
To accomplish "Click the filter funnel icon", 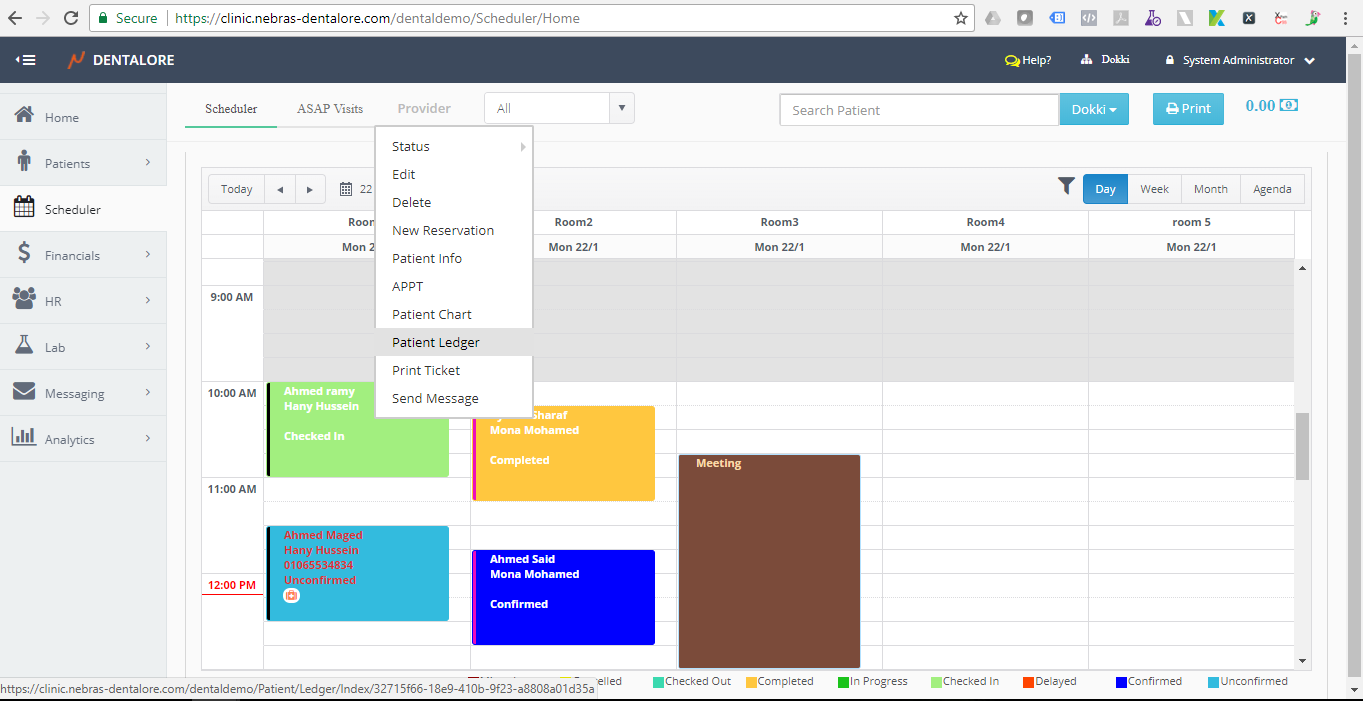I will 1066,186.
